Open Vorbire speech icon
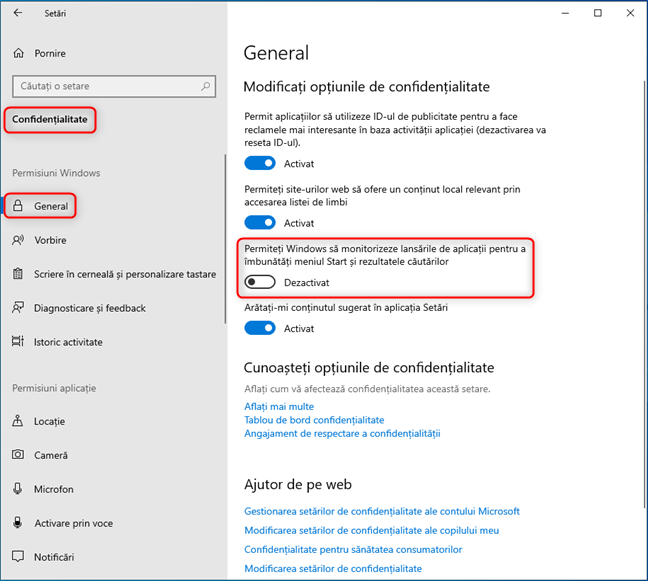The width and height of the screenshot is (648, 581). [x=18, y=240]
